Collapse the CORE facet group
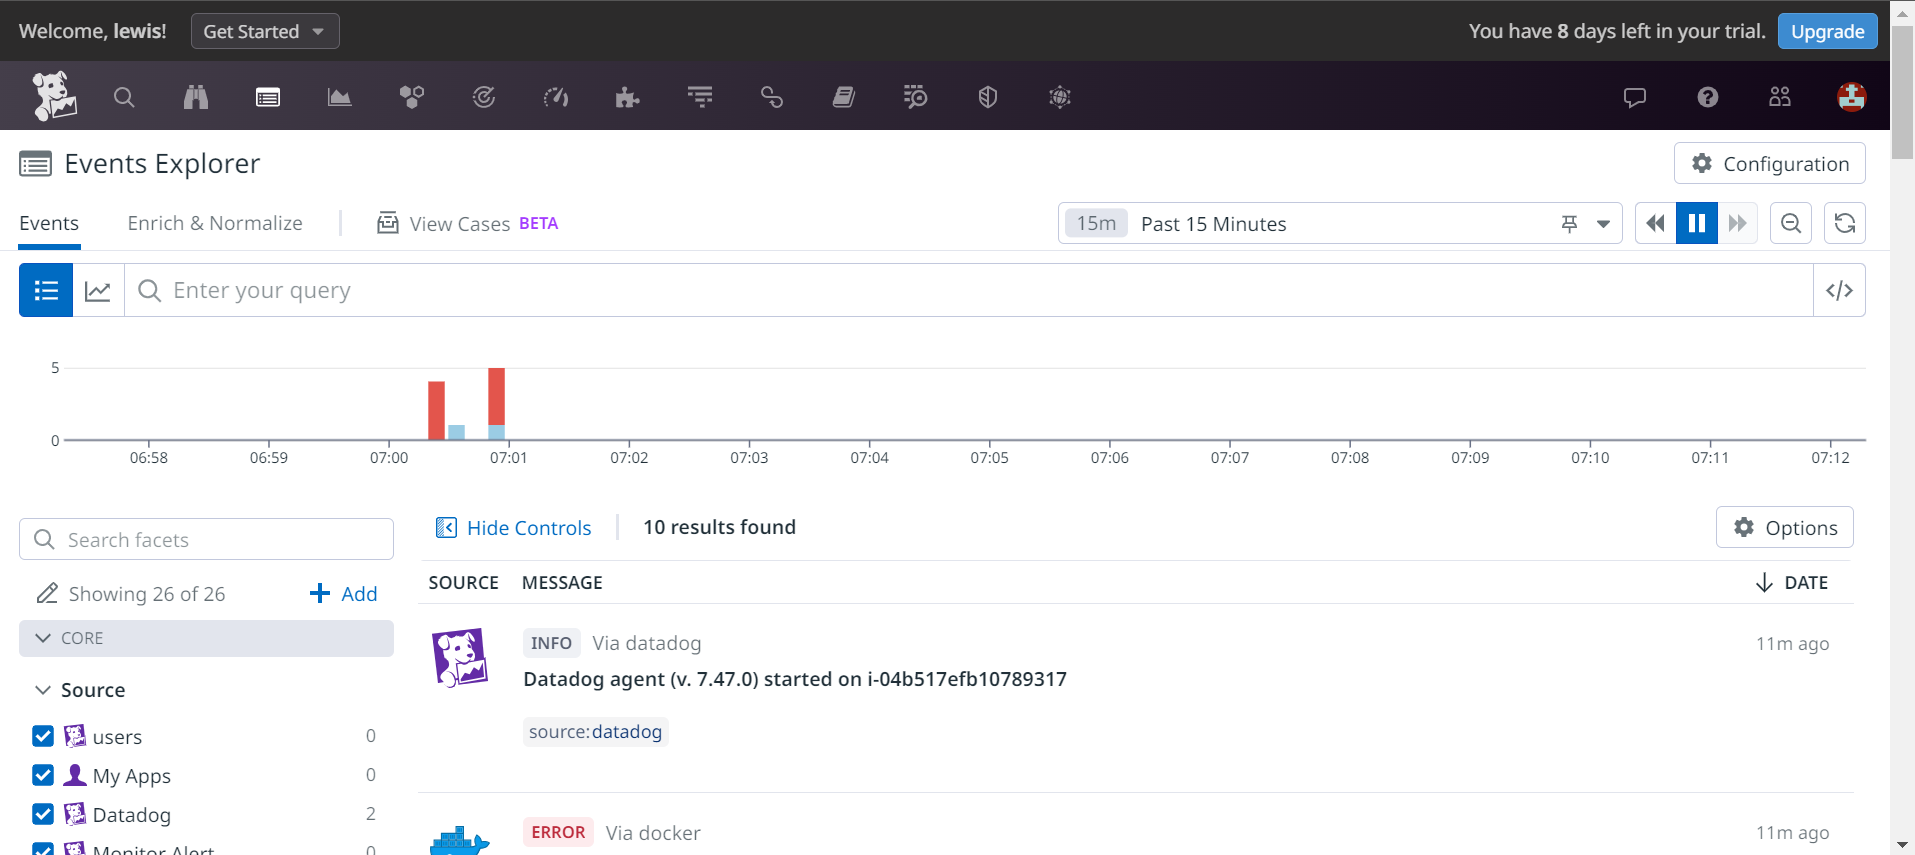 click(x=206, y=638)
